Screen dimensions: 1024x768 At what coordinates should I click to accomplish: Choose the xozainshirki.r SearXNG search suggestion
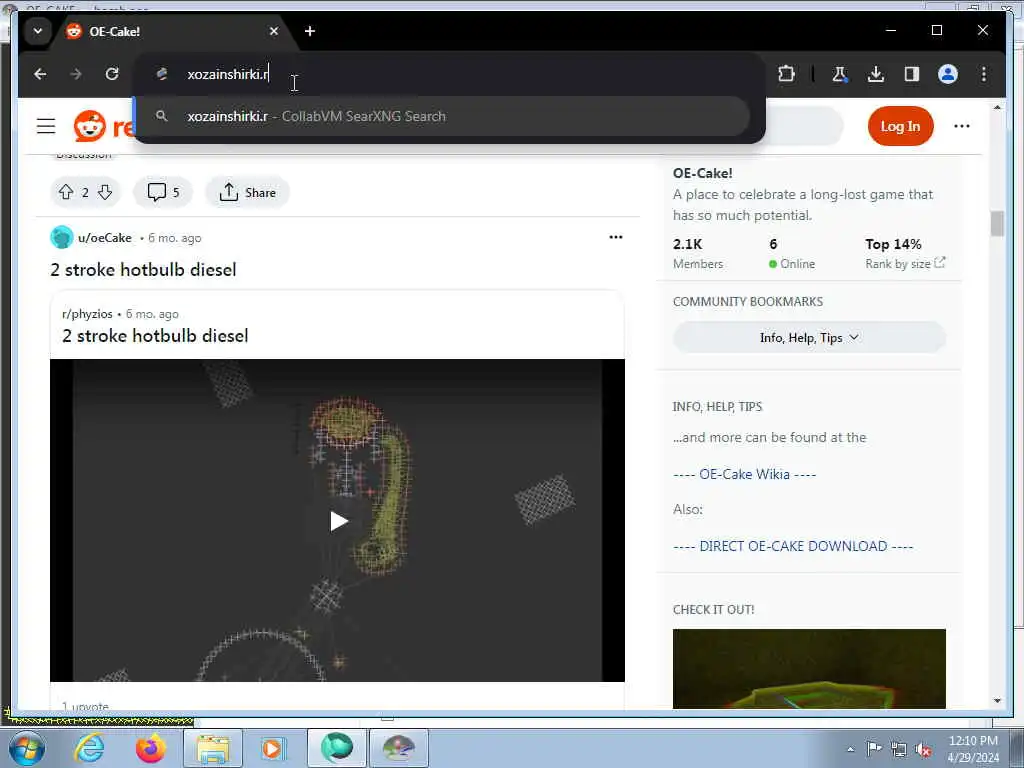[x=443, y=116]
